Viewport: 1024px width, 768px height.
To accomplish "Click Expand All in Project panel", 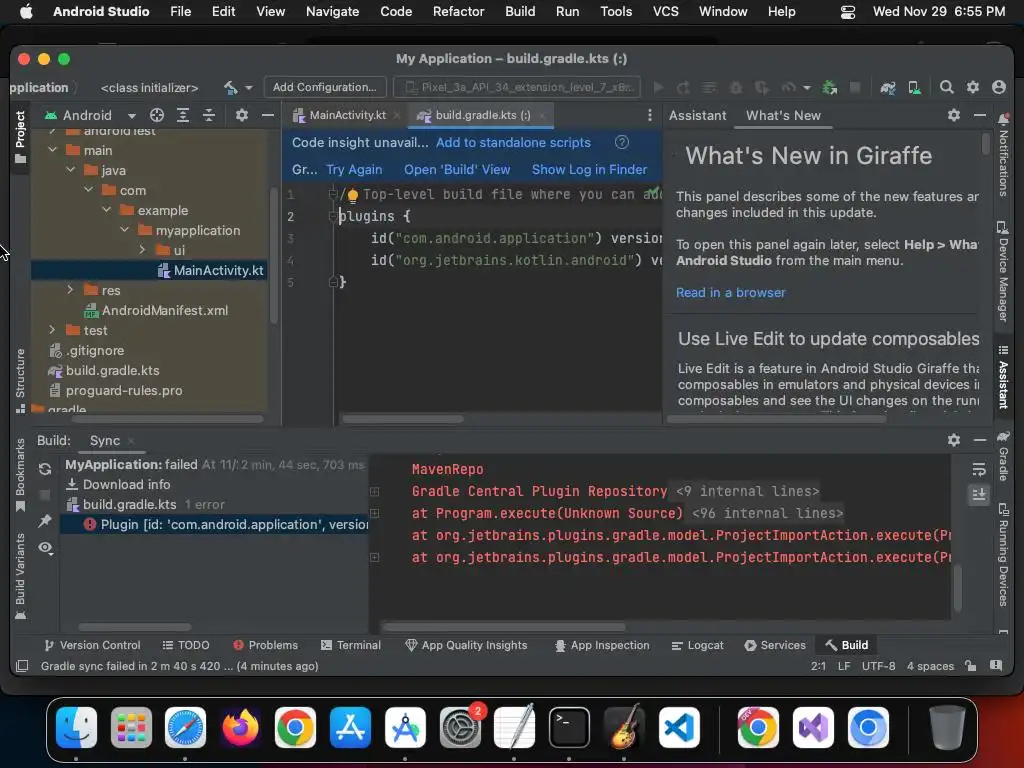I will click(183, 116).
